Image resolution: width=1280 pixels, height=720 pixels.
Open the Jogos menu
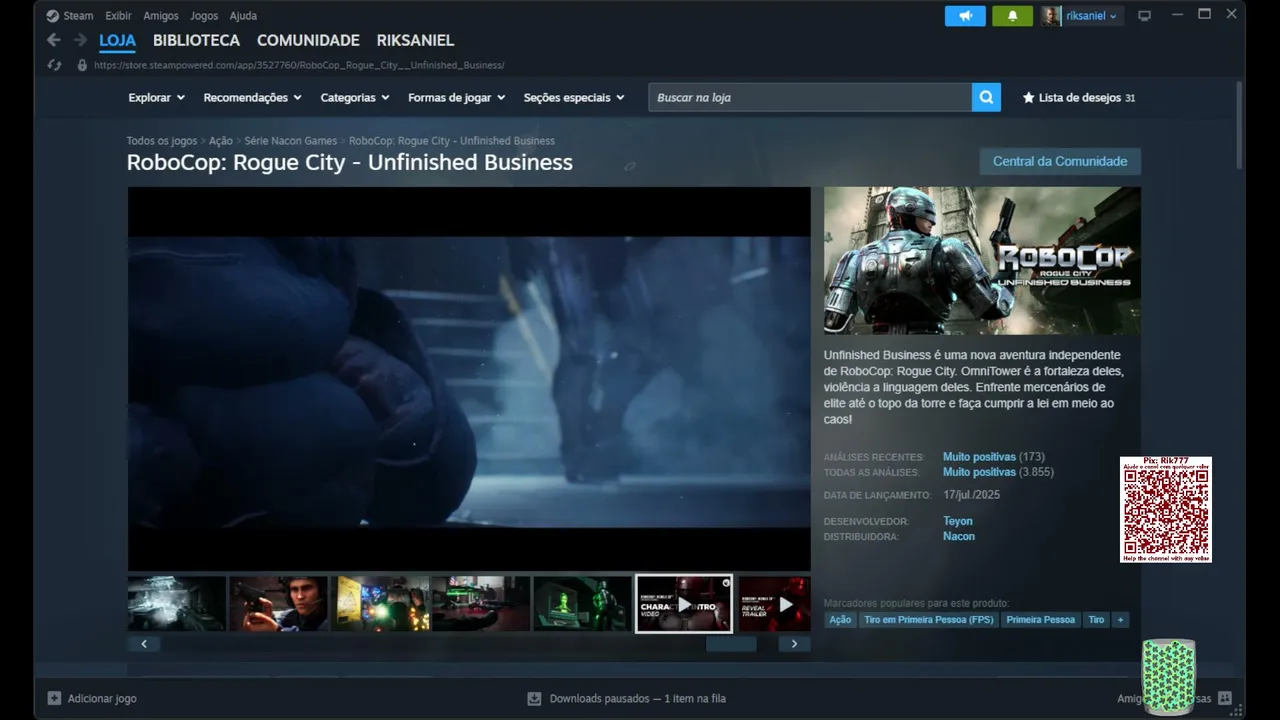point(204,16)
